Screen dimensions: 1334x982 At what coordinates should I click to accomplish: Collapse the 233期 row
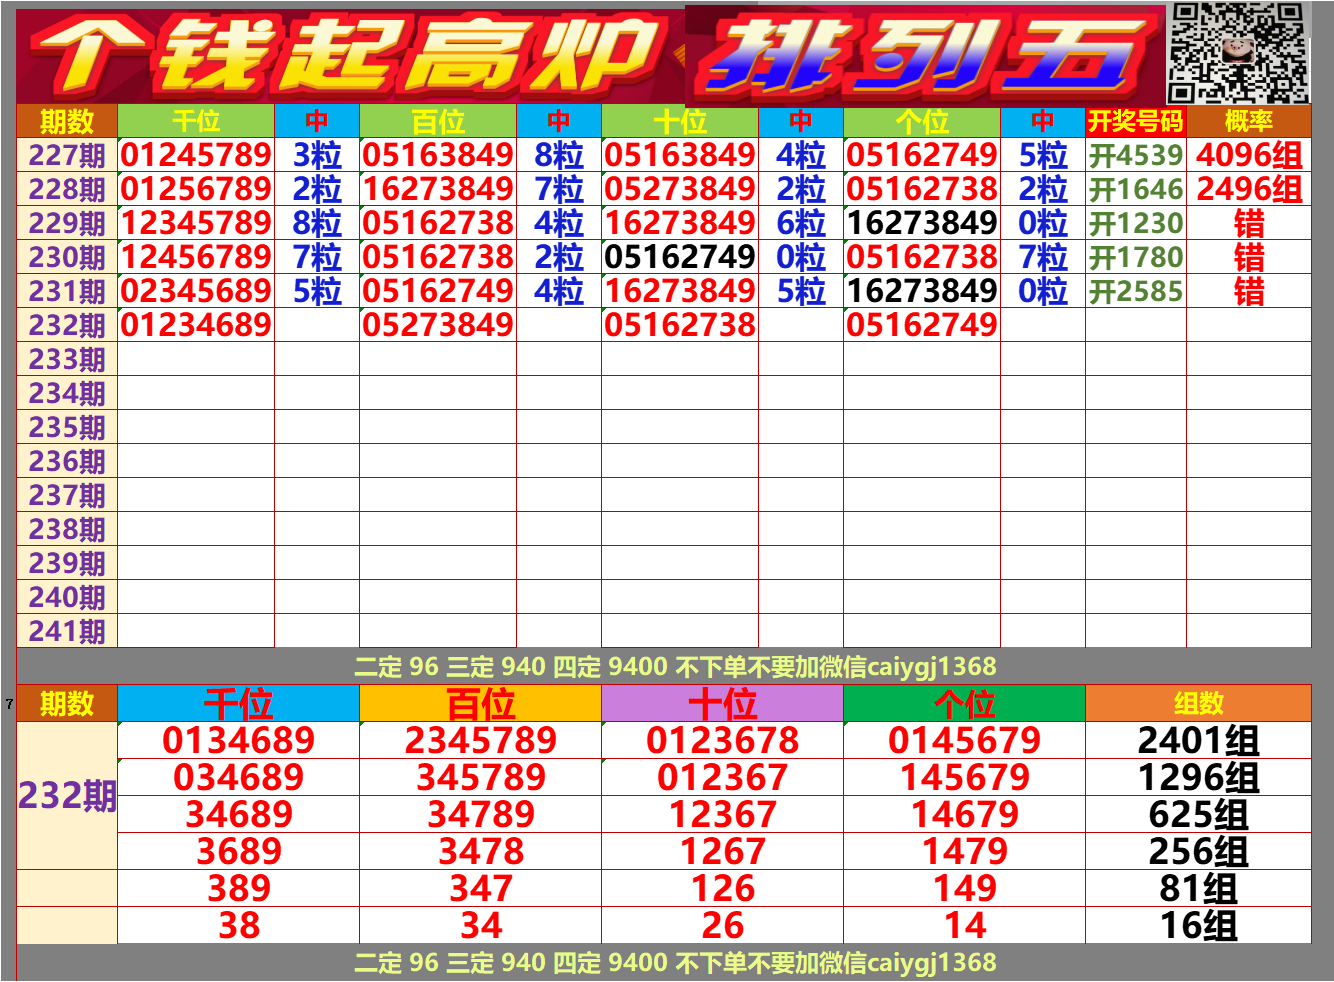click(64, 359)
